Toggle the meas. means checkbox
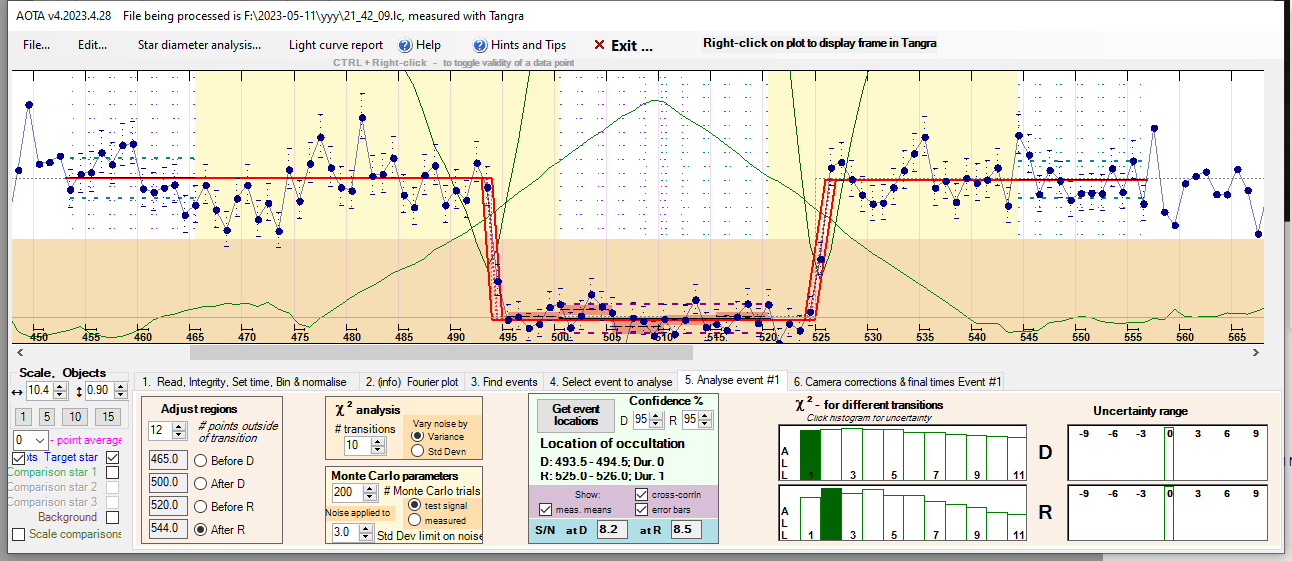The image size is (1292, 561). tap(545, 510)
